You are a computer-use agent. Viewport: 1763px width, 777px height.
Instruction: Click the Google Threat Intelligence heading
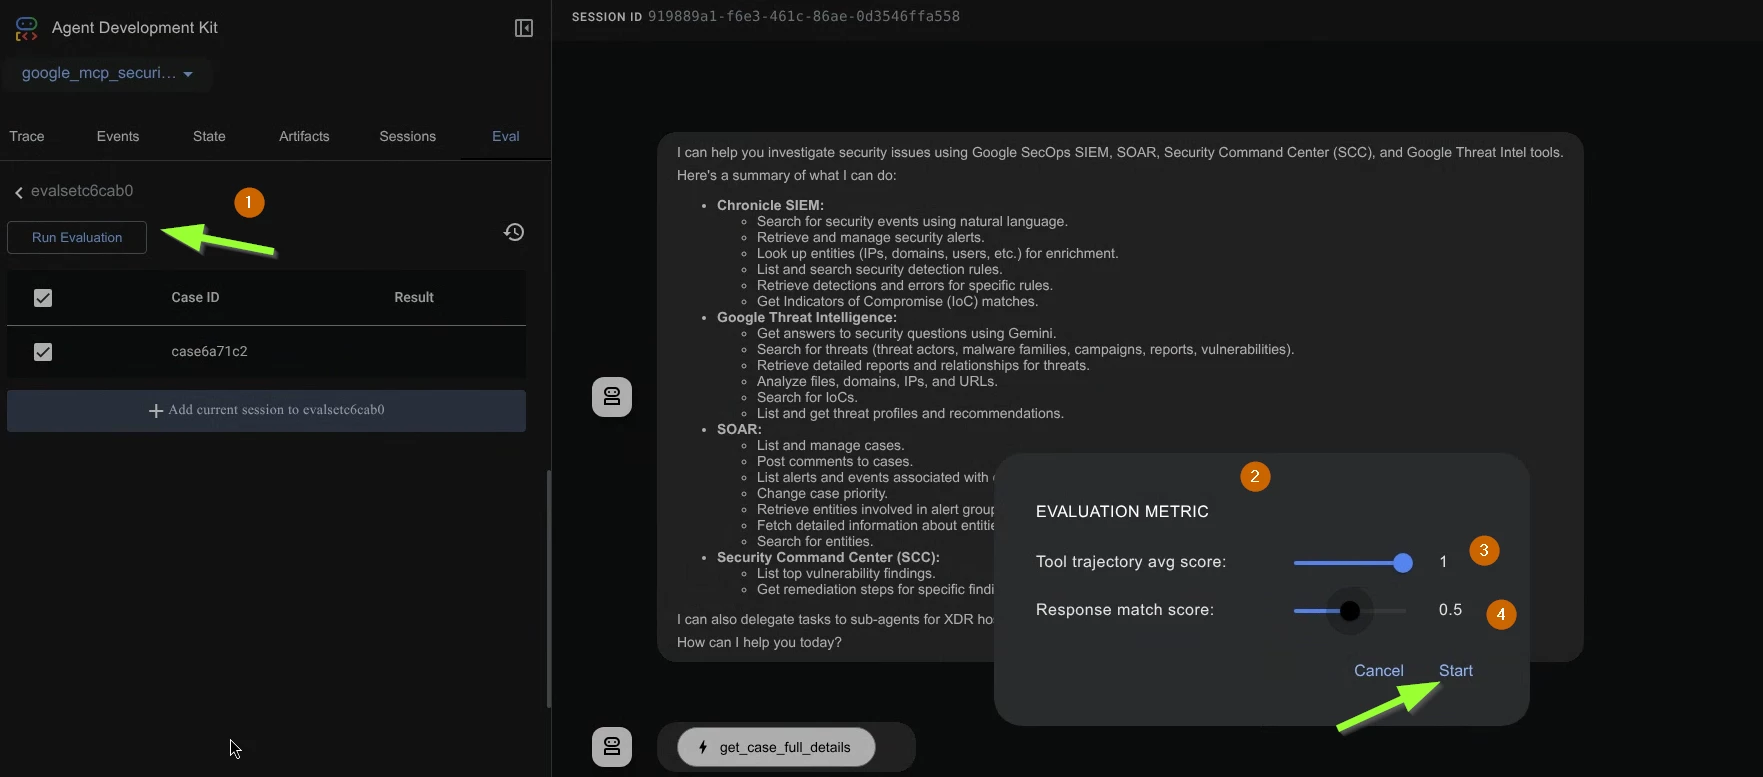pyautogui.click(x=806, y=317)
